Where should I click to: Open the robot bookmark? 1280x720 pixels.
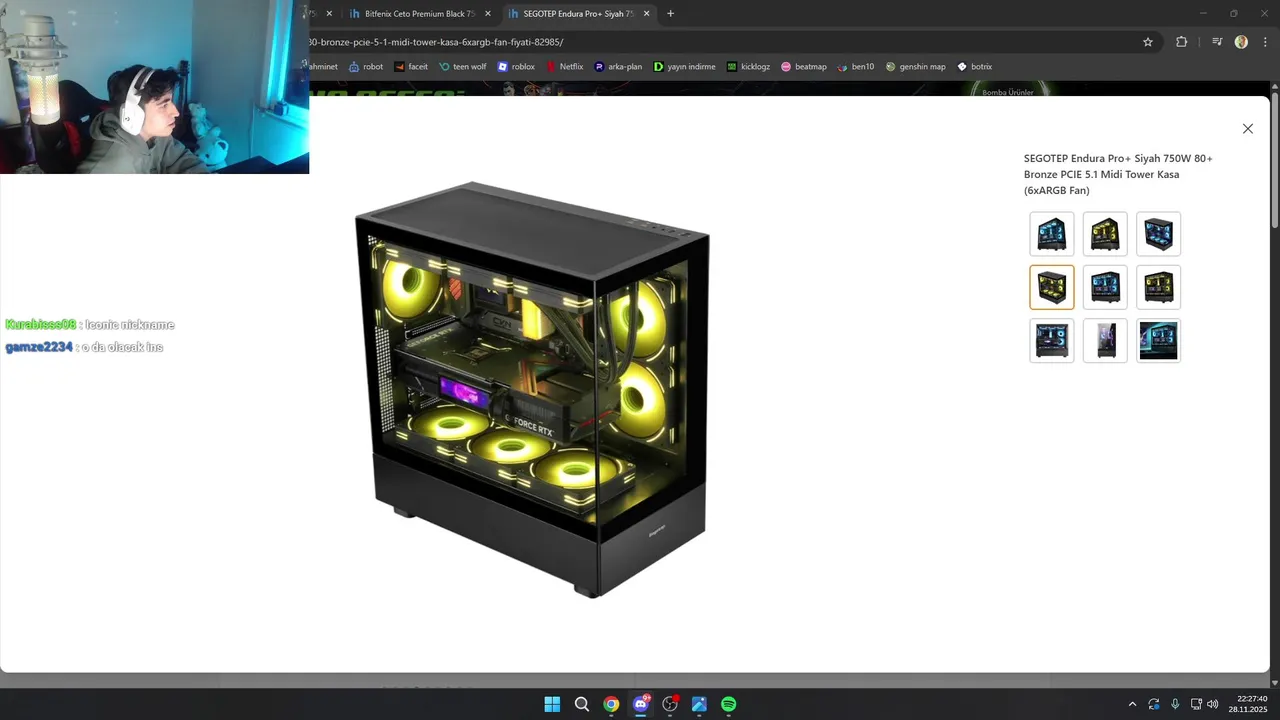[x=366, y=67]
